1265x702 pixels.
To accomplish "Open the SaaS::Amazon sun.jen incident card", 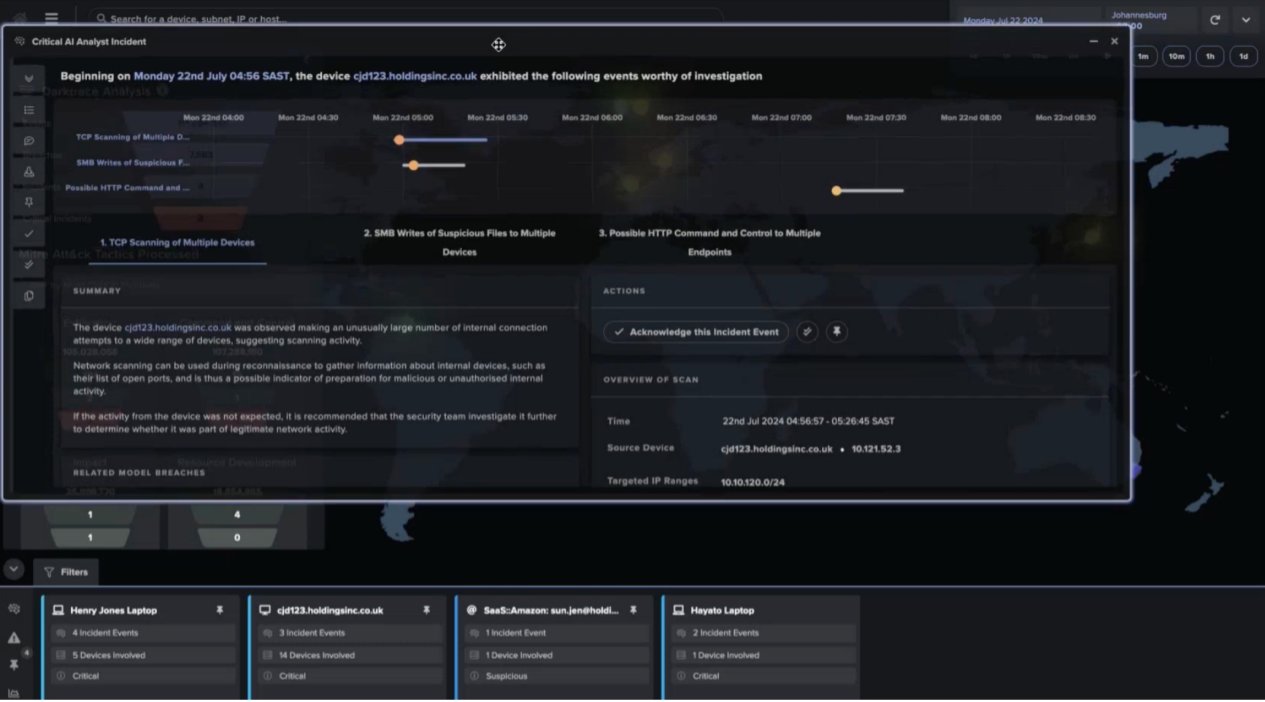I will pyautogui.click(x=551, y=610).
